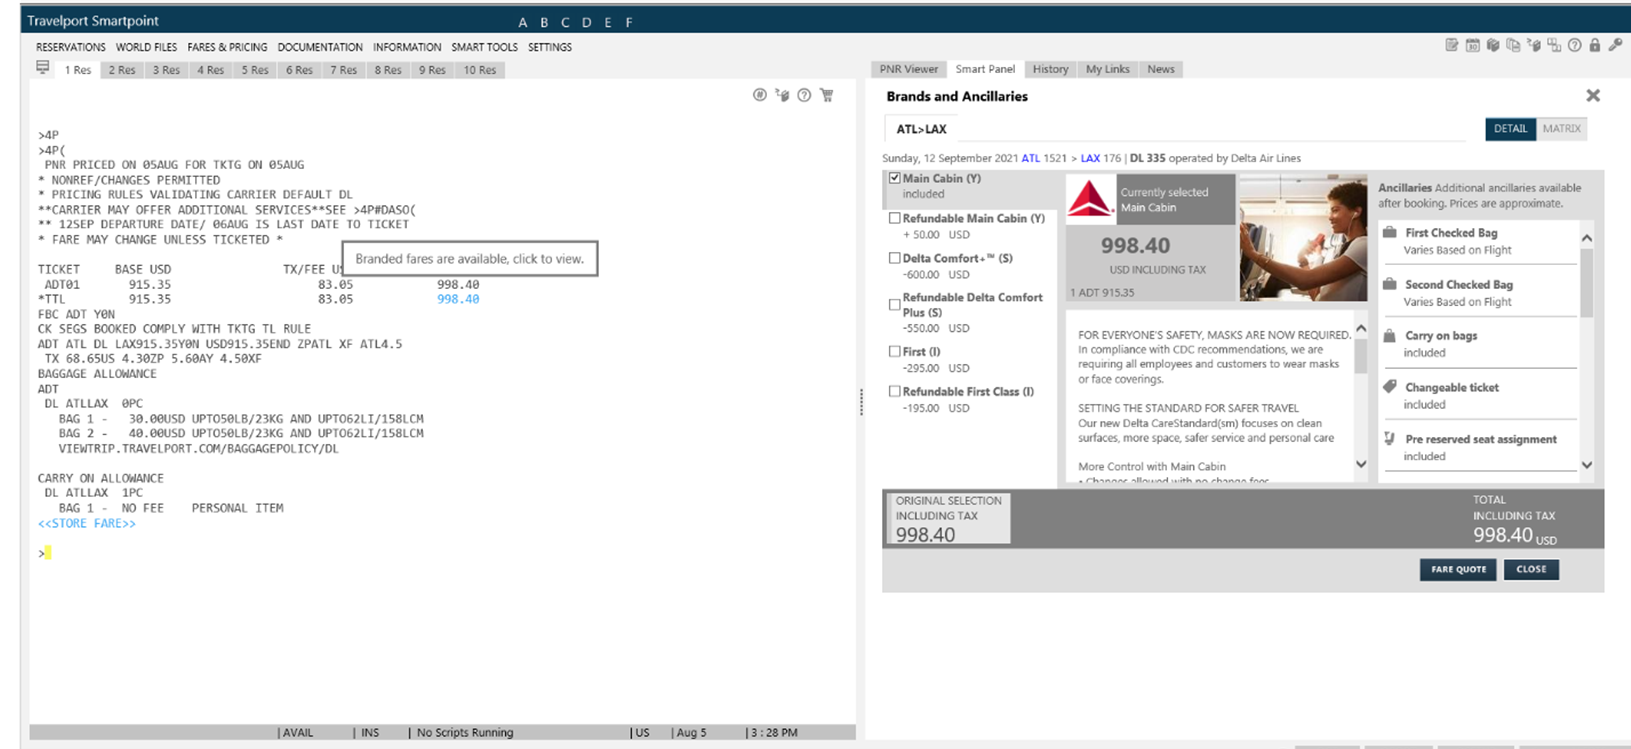Screen dimensions: 1631x749
Task: Click the Pre reserved seat assignment icon
Action: coord(1389,439)
